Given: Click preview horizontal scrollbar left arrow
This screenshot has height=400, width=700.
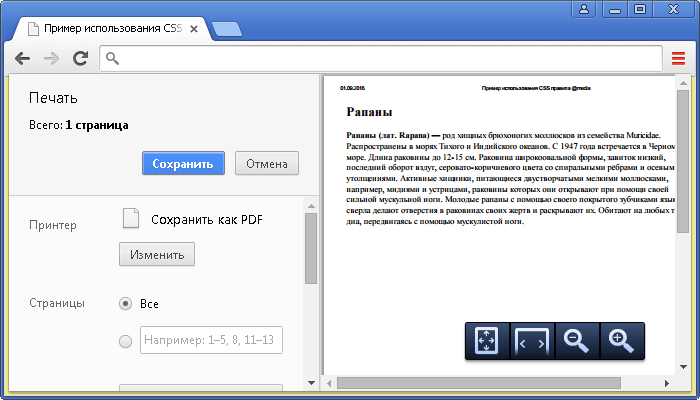Looking at the screenshot, I should (x=329, y=383).
